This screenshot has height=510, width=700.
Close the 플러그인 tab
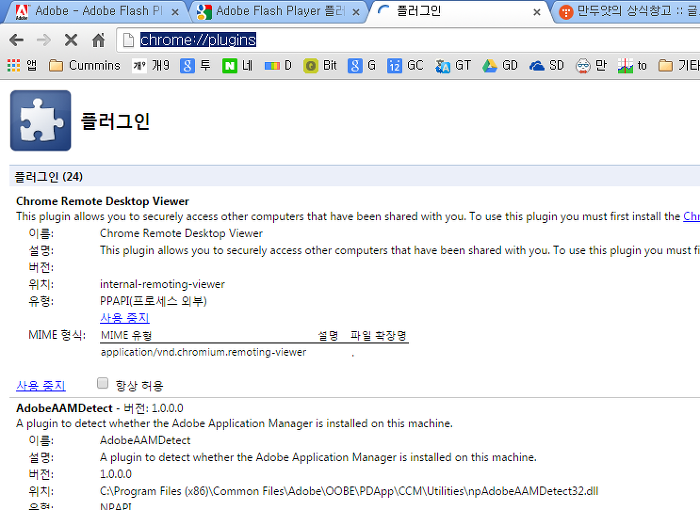[537, 12]
